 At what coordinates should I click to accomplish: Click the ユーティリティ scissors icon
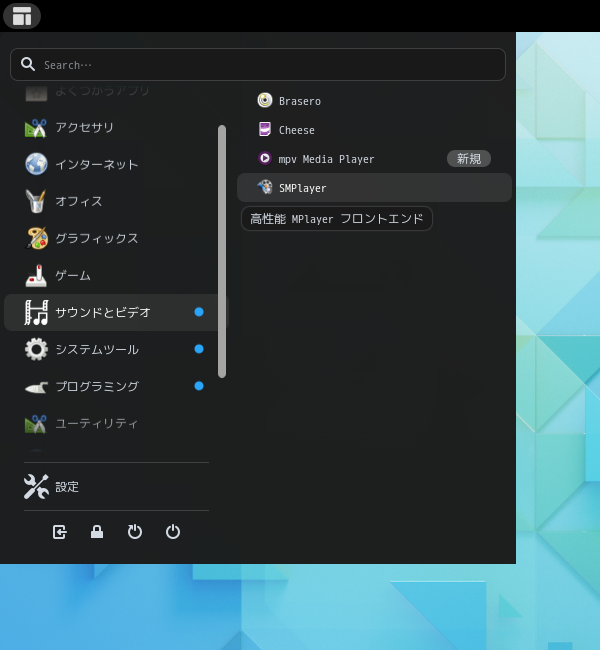(36, 424)
